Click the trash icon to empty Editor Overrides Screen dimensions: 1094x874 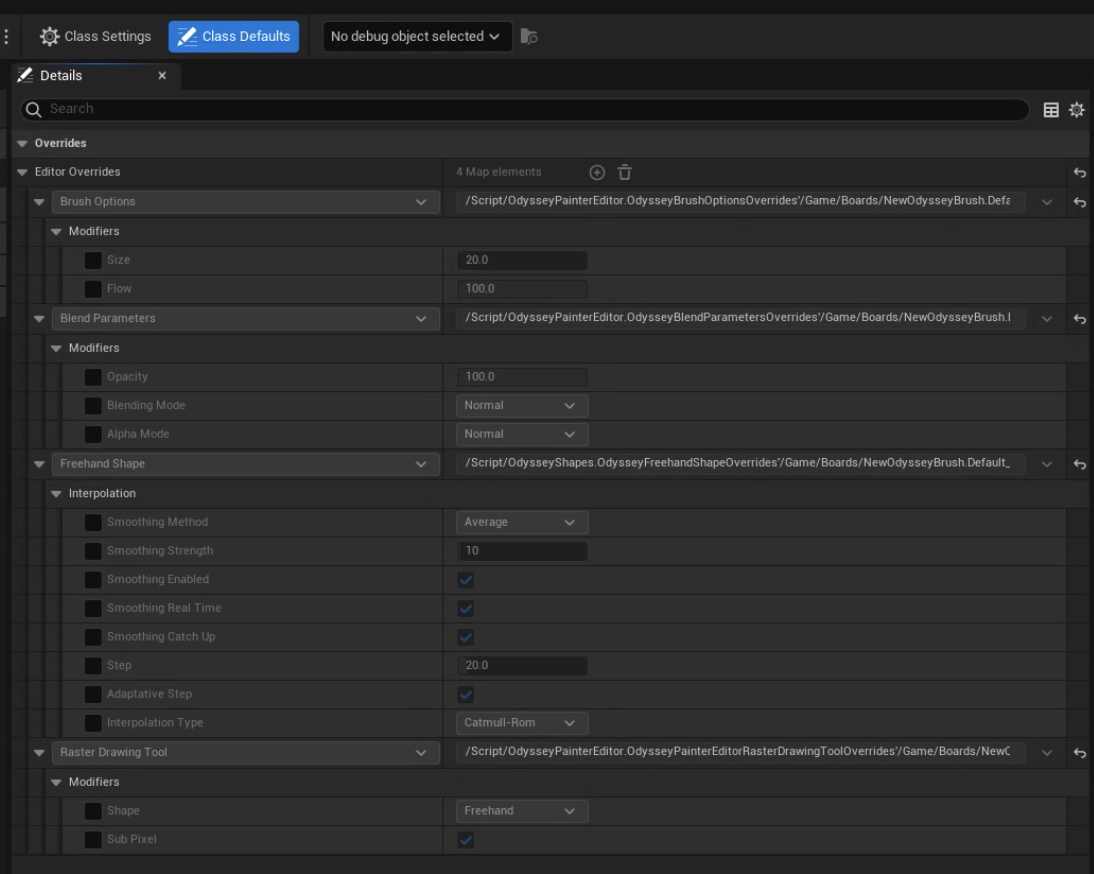(x=625, y=172)
